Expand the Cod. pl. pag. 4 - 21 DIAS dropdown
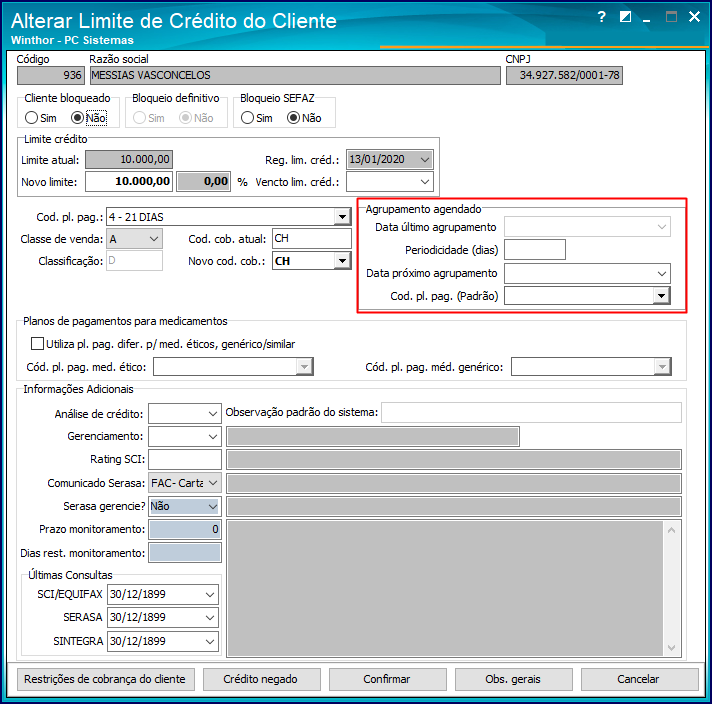 (x=342, y=217)
